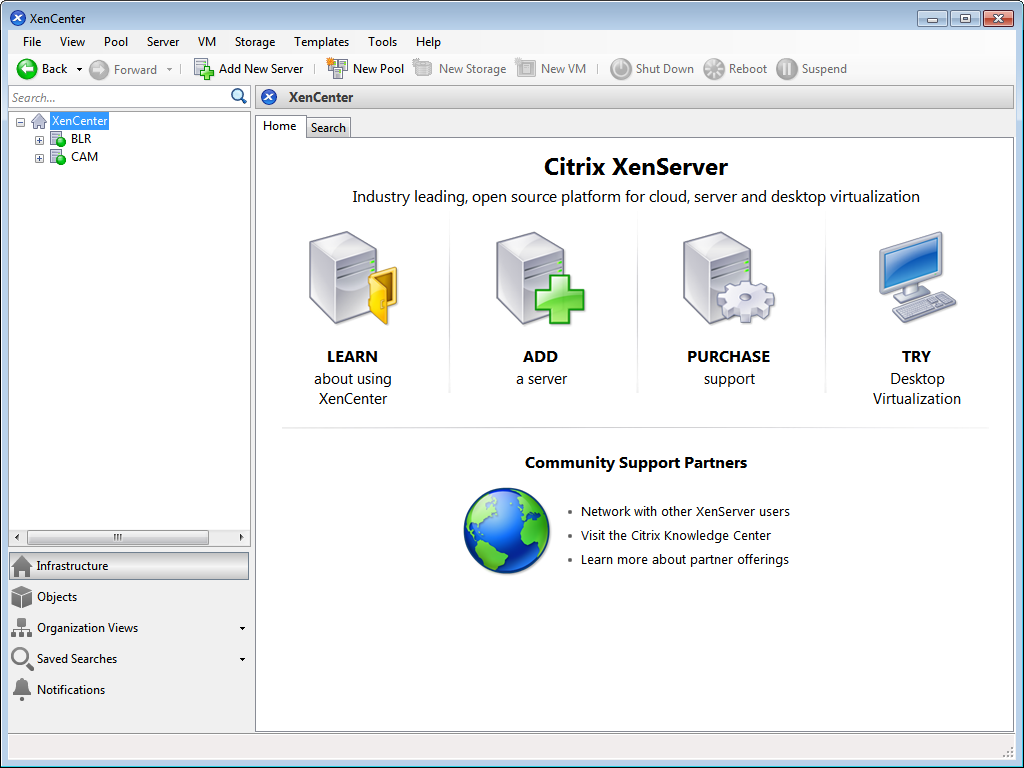The width and height of the screenshot is (1024, 768).
Task: Switch to the Search tab
Action: (x=328, y=127)
